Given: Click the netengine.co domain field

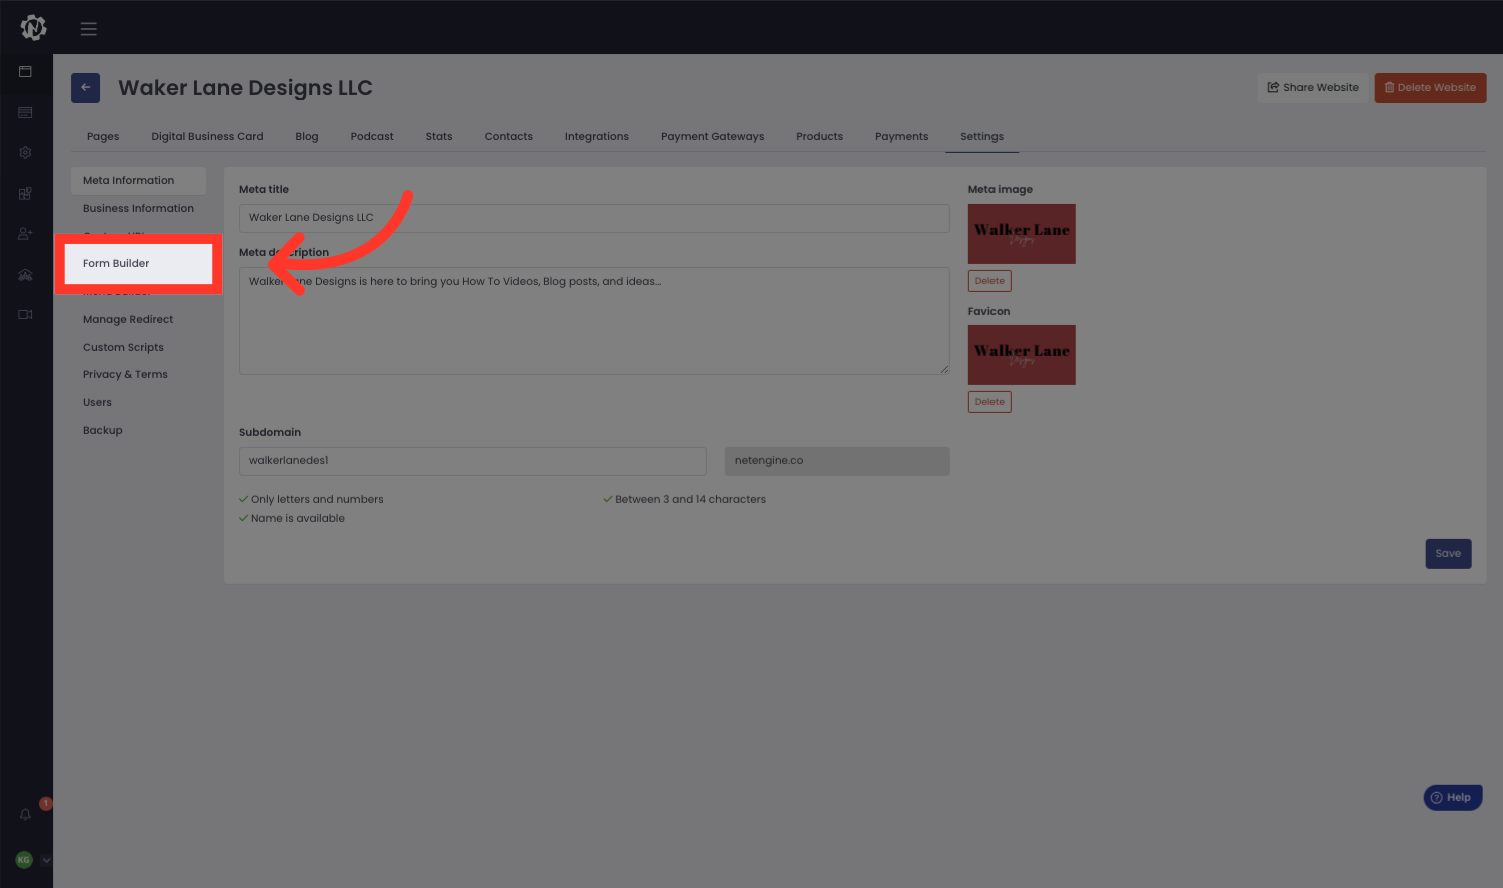Looking at the screenshot, I should (837, 461).
